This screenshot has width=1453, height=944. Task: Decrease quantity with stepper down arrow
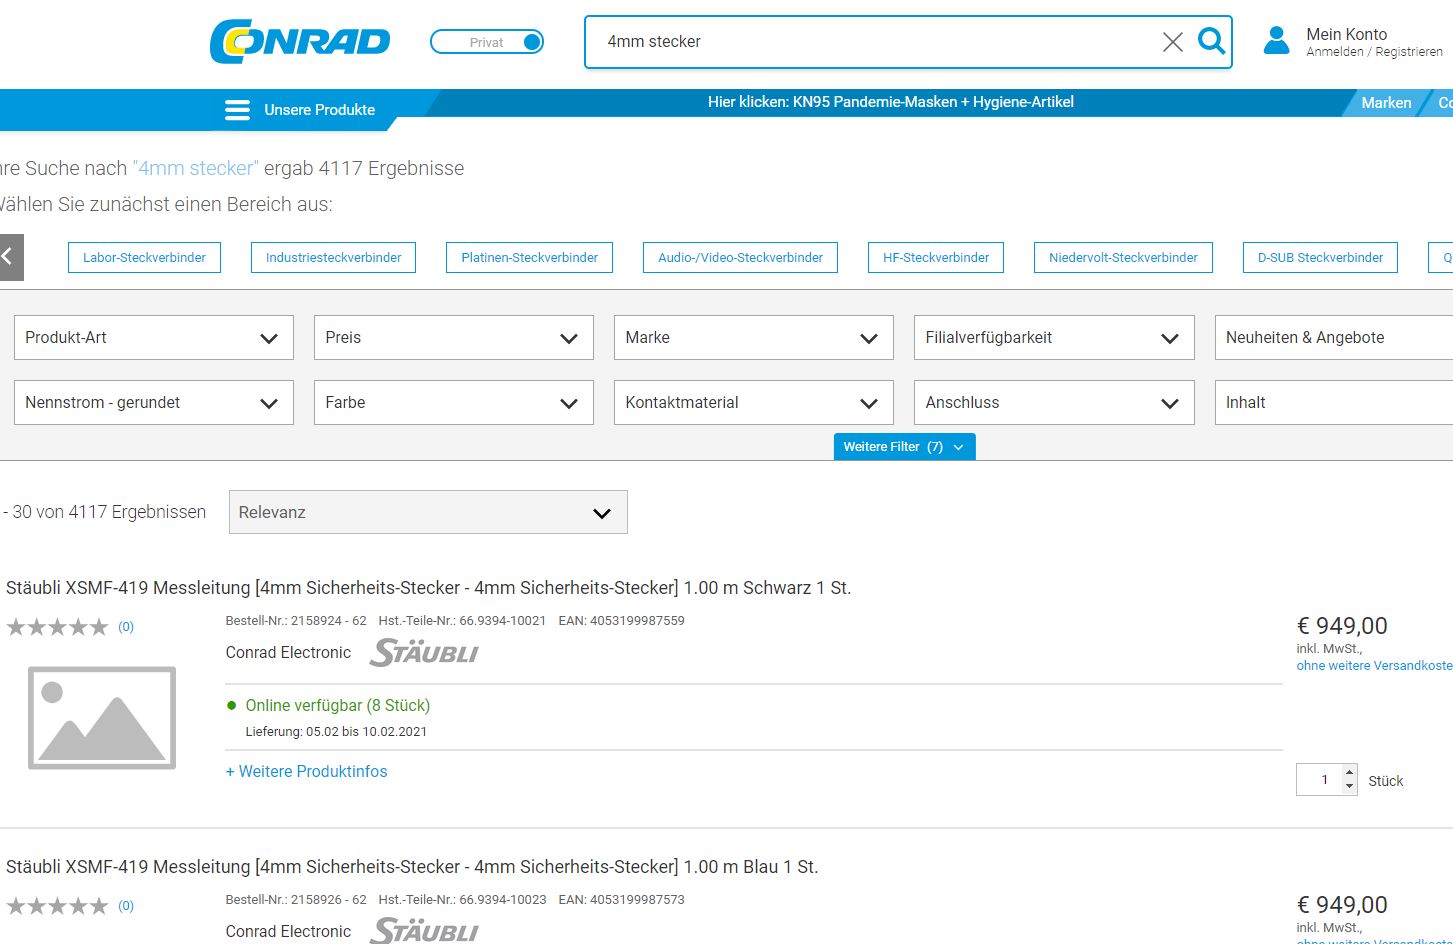click(x=1350, y=787)
